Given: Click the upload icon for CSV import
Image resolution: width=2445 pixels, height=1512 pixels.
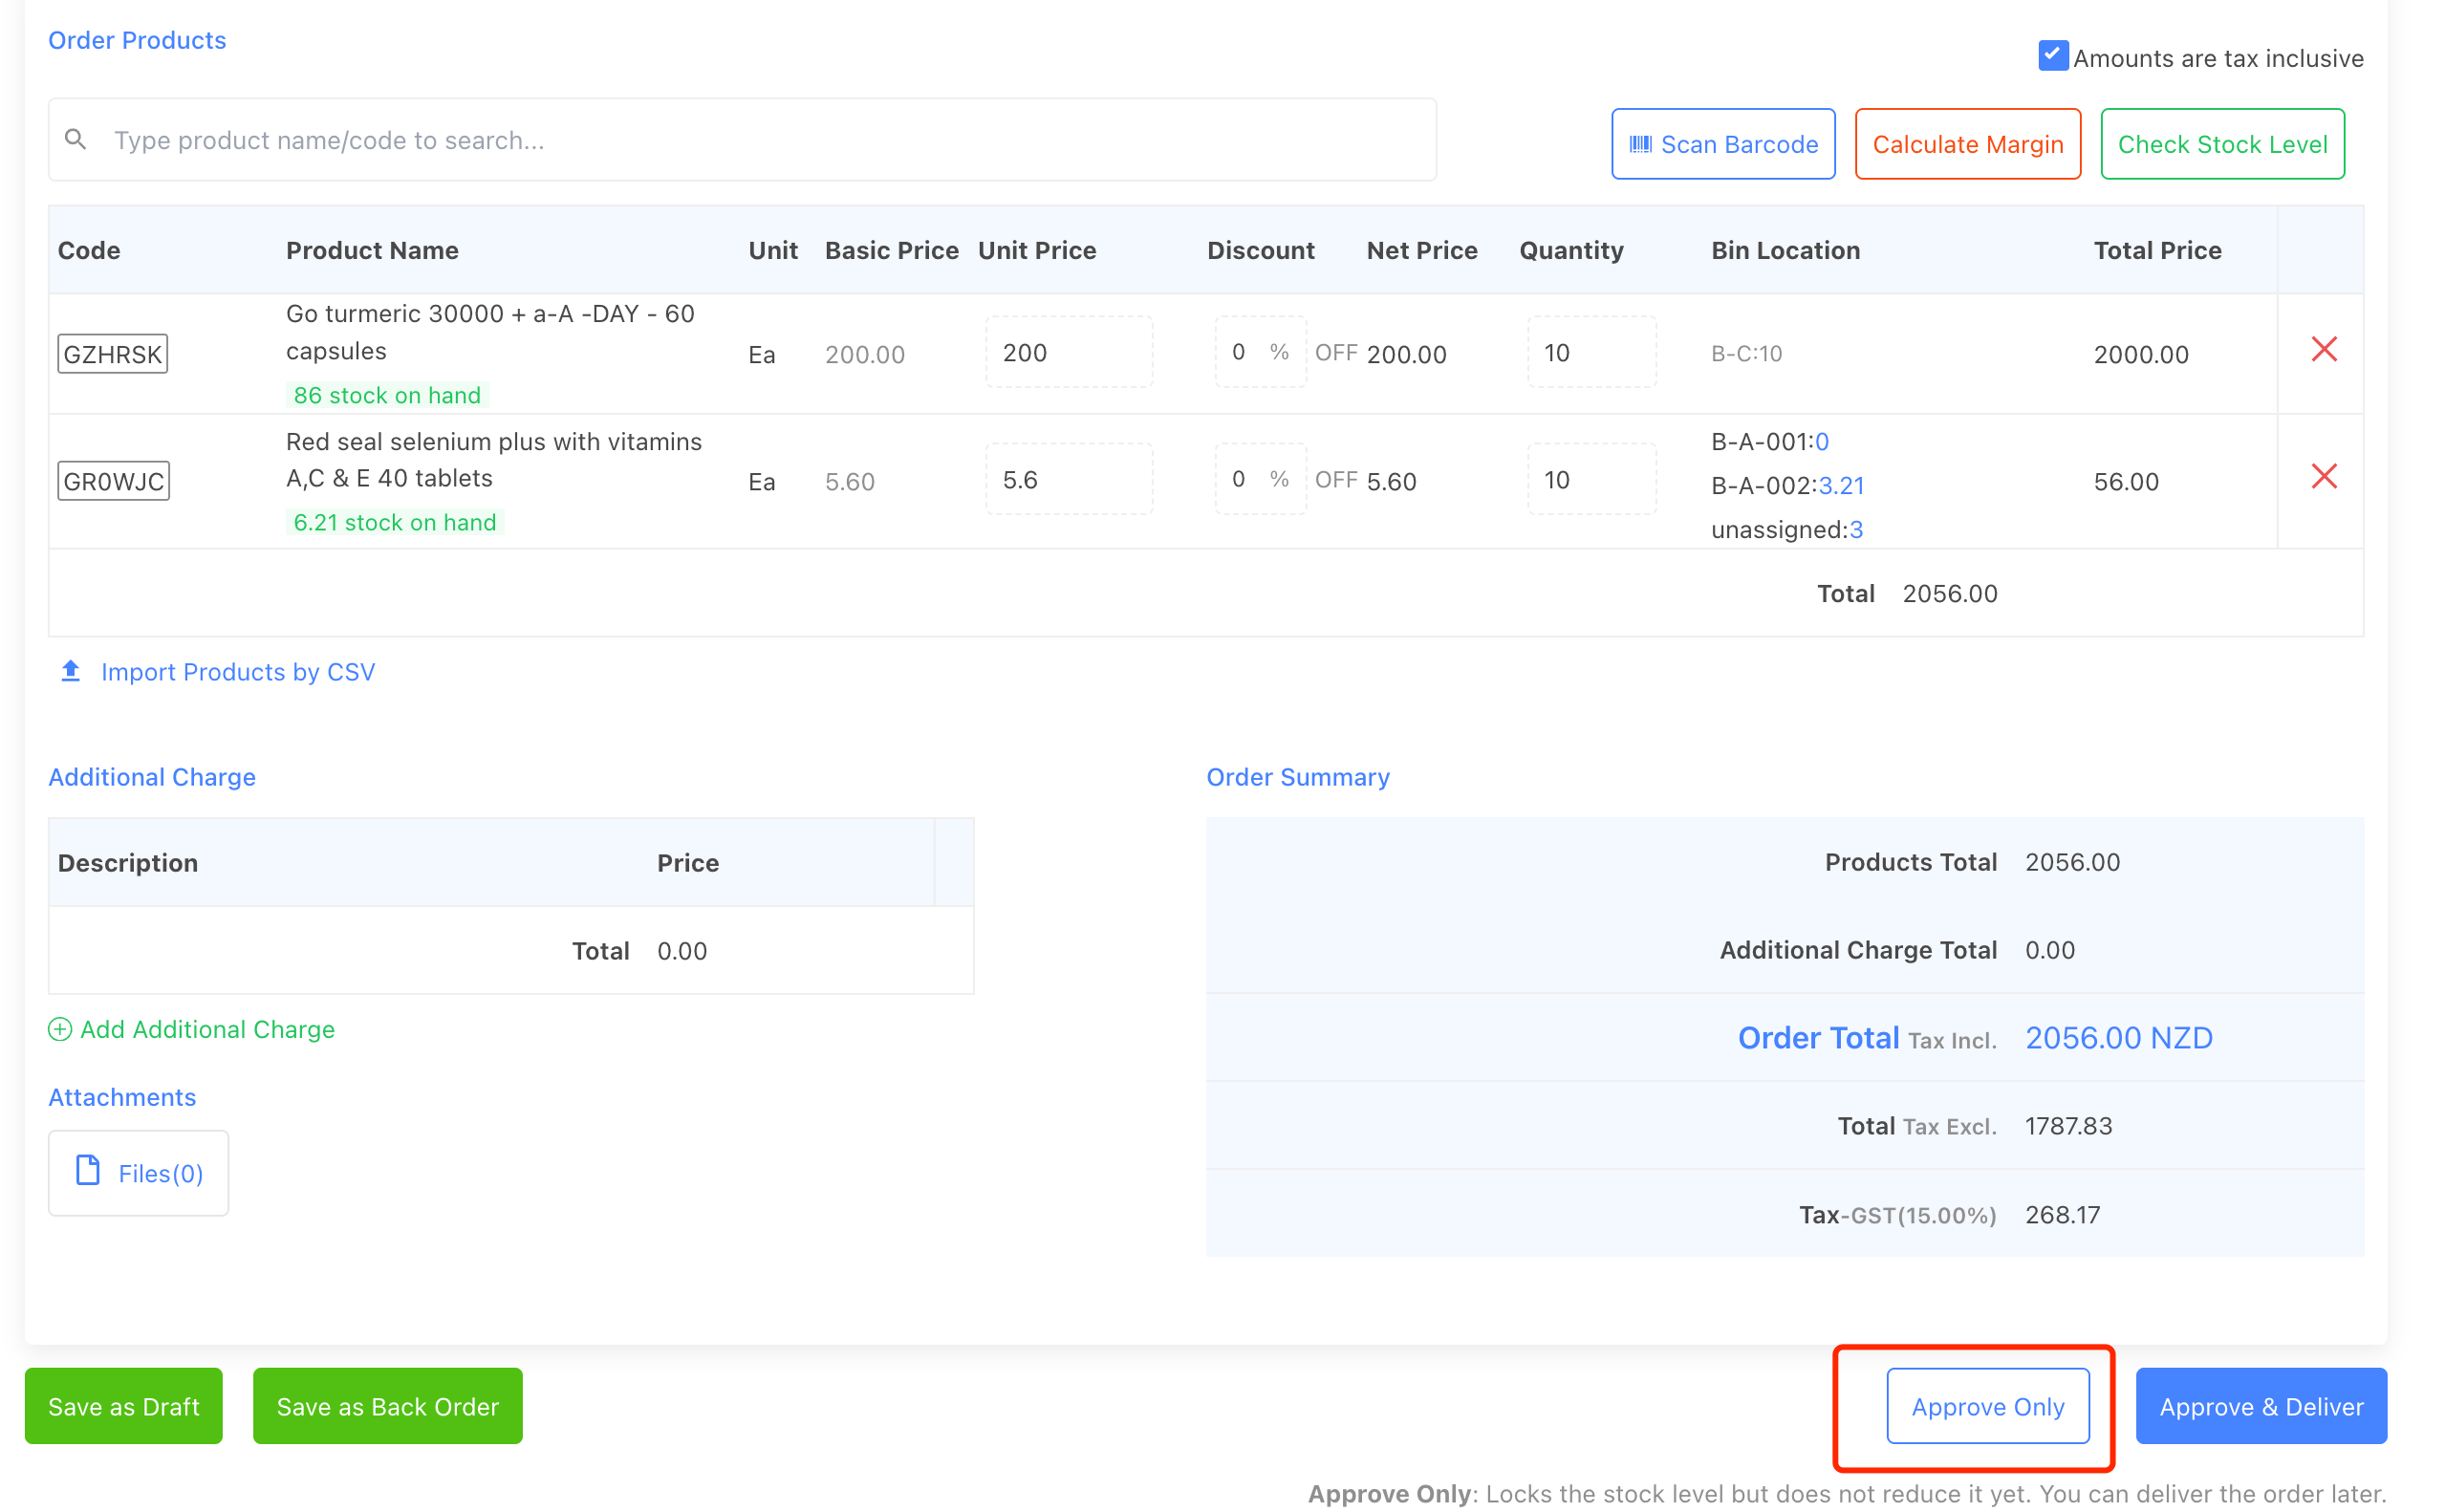Looking at the screenshot, I should coord(70,671).
